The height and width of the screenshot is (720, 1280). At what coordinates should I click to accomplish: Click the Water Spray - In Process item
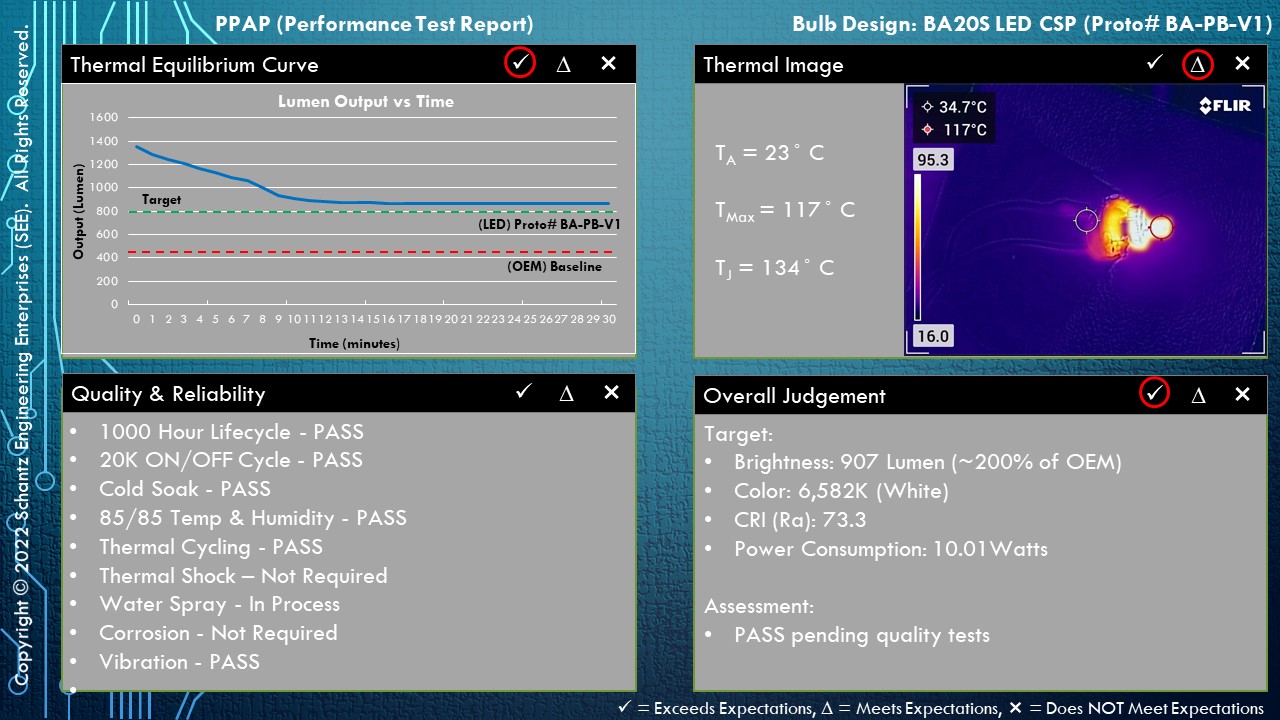click(219, 604)
